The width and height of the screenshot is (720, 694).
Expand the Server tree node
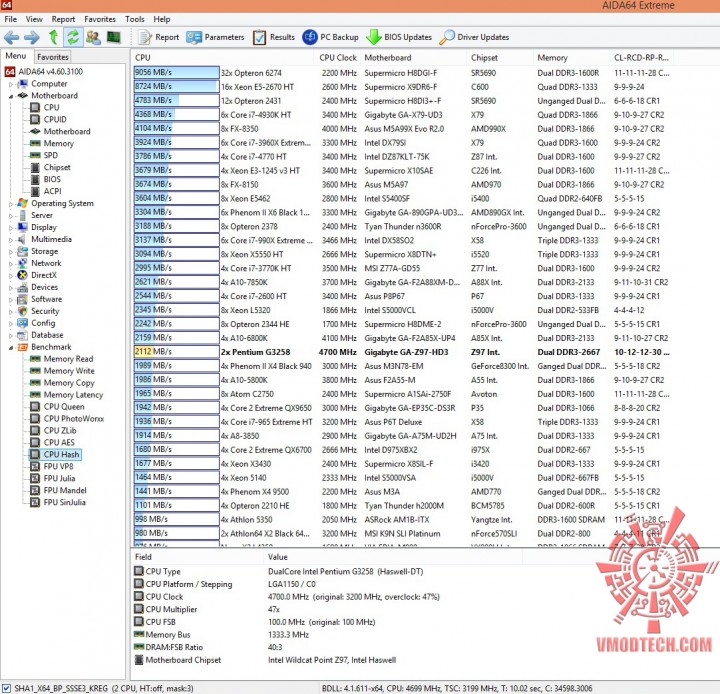click(11, 216)
